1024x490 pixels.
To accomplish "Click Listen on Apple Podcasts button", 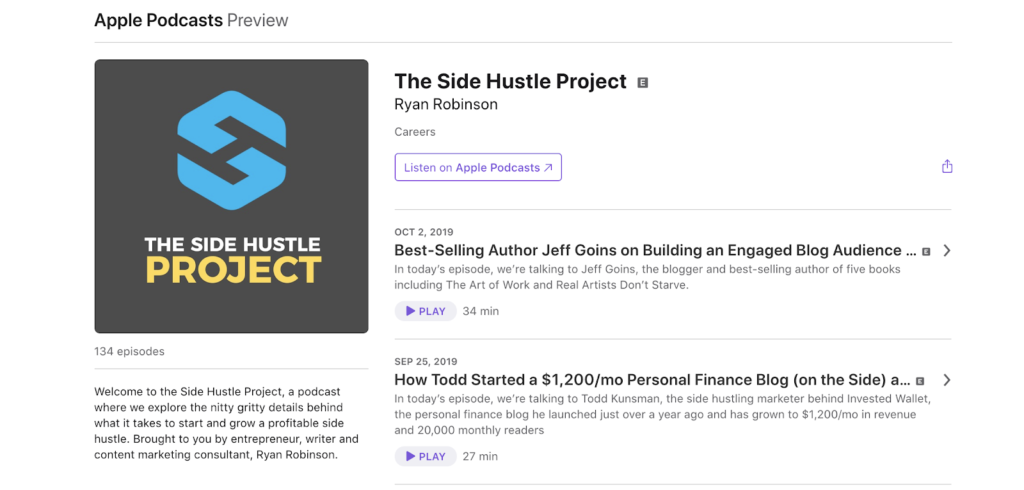I will (478, 168).
